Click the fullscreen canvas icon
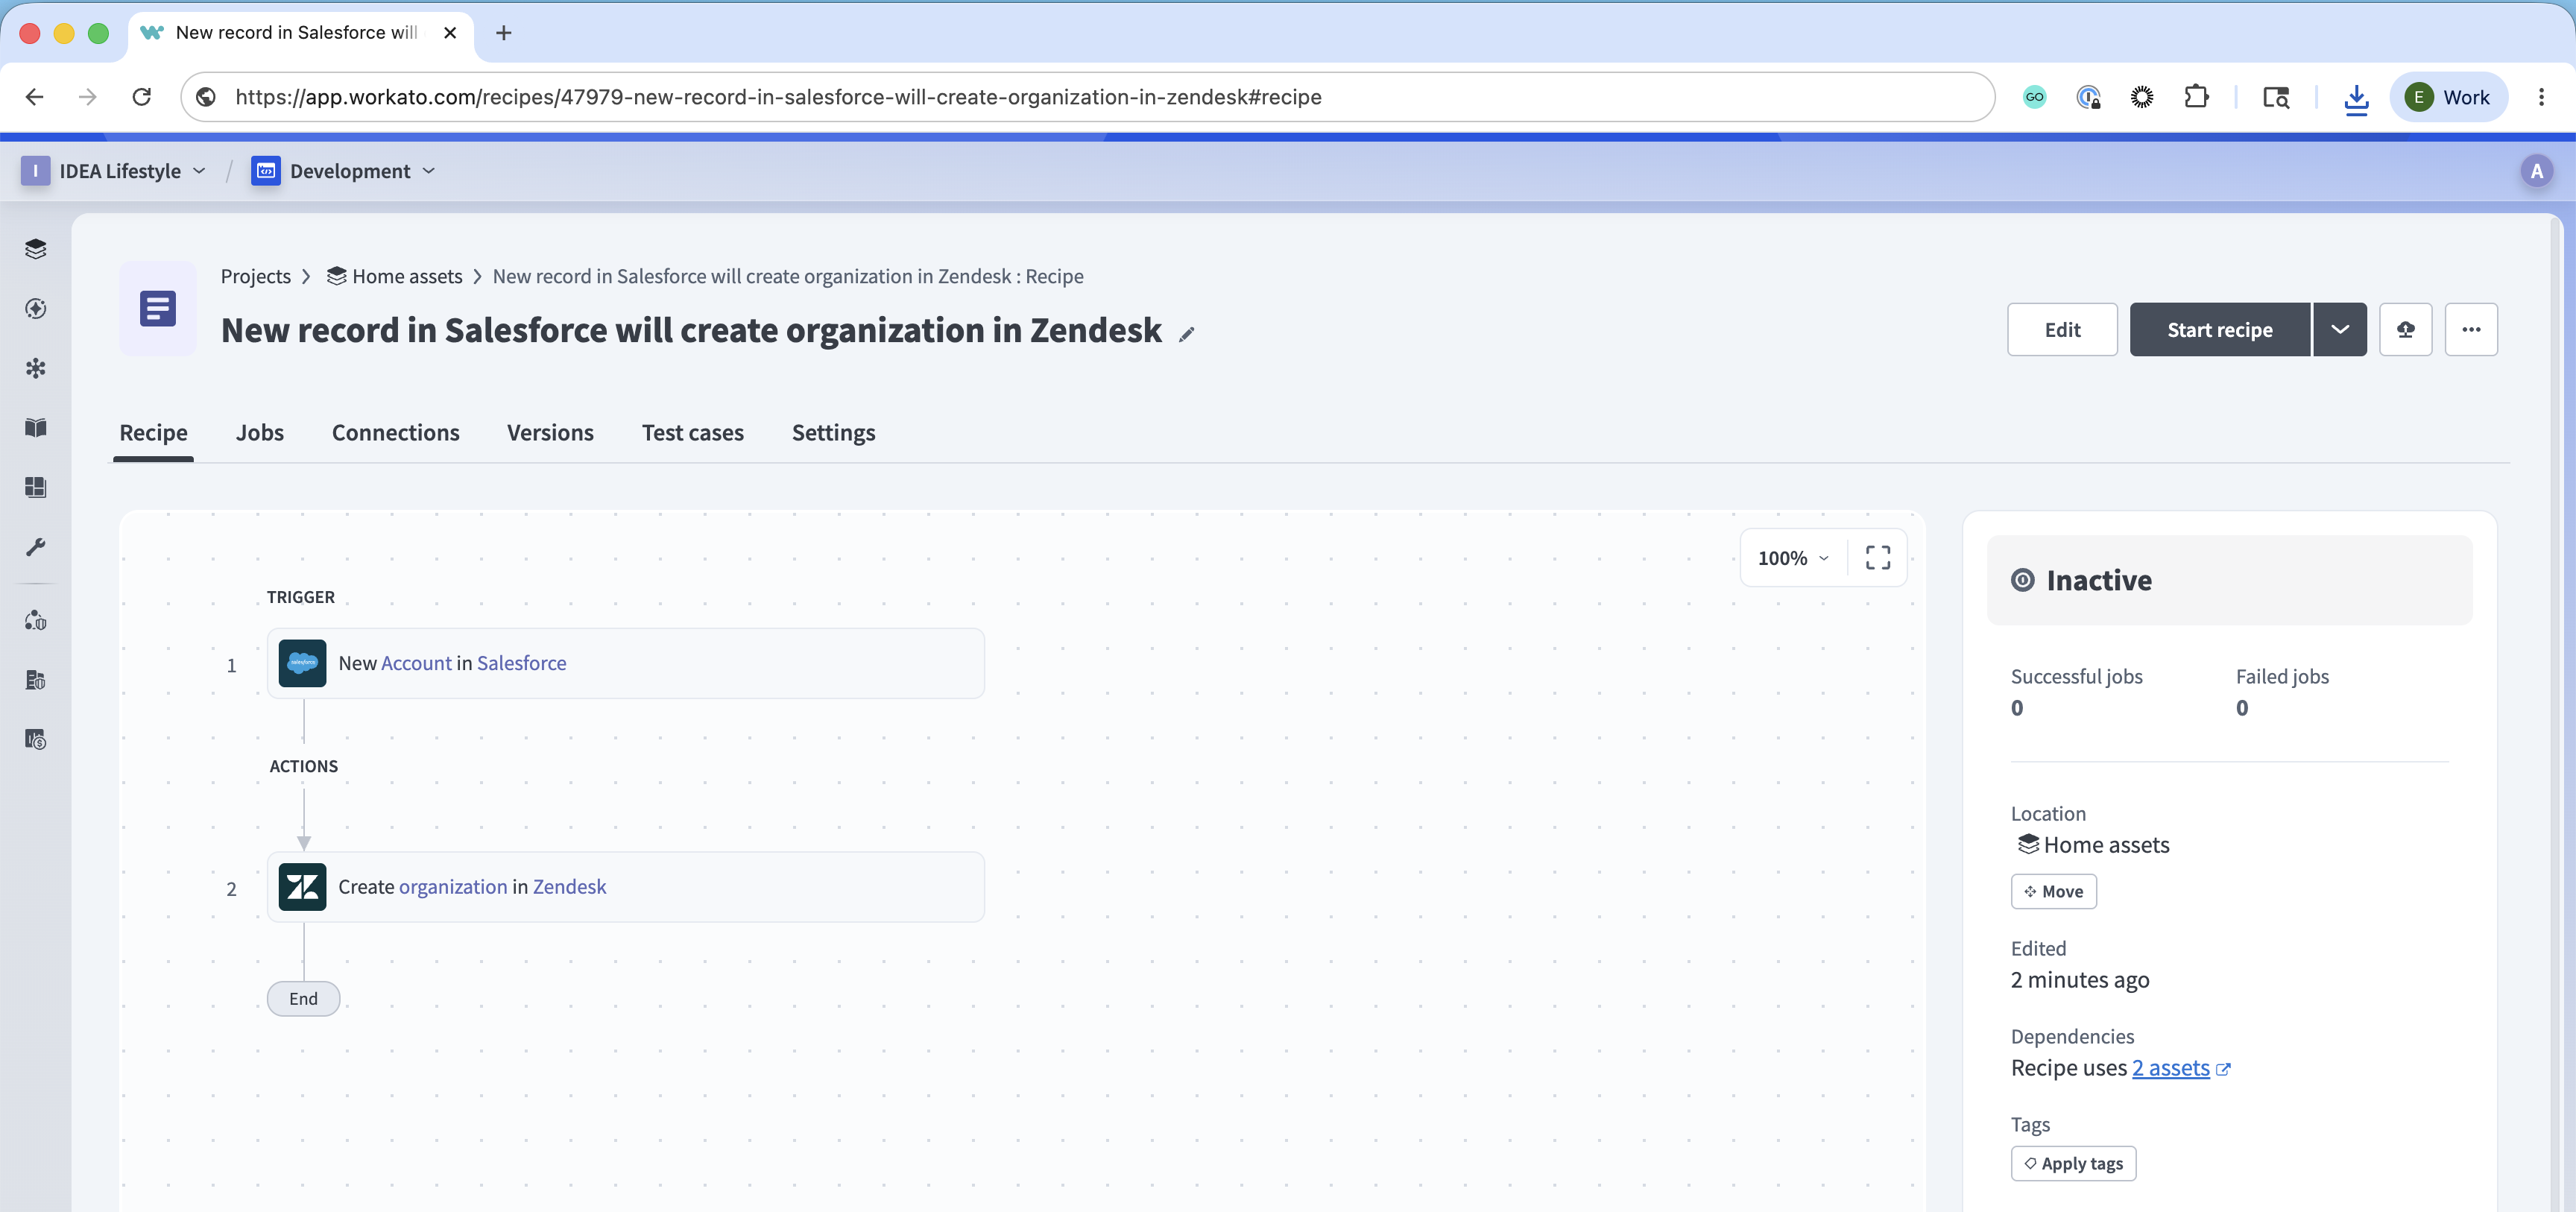2576x1212 pixels. pyautogui.click(x=1878, y=558)
